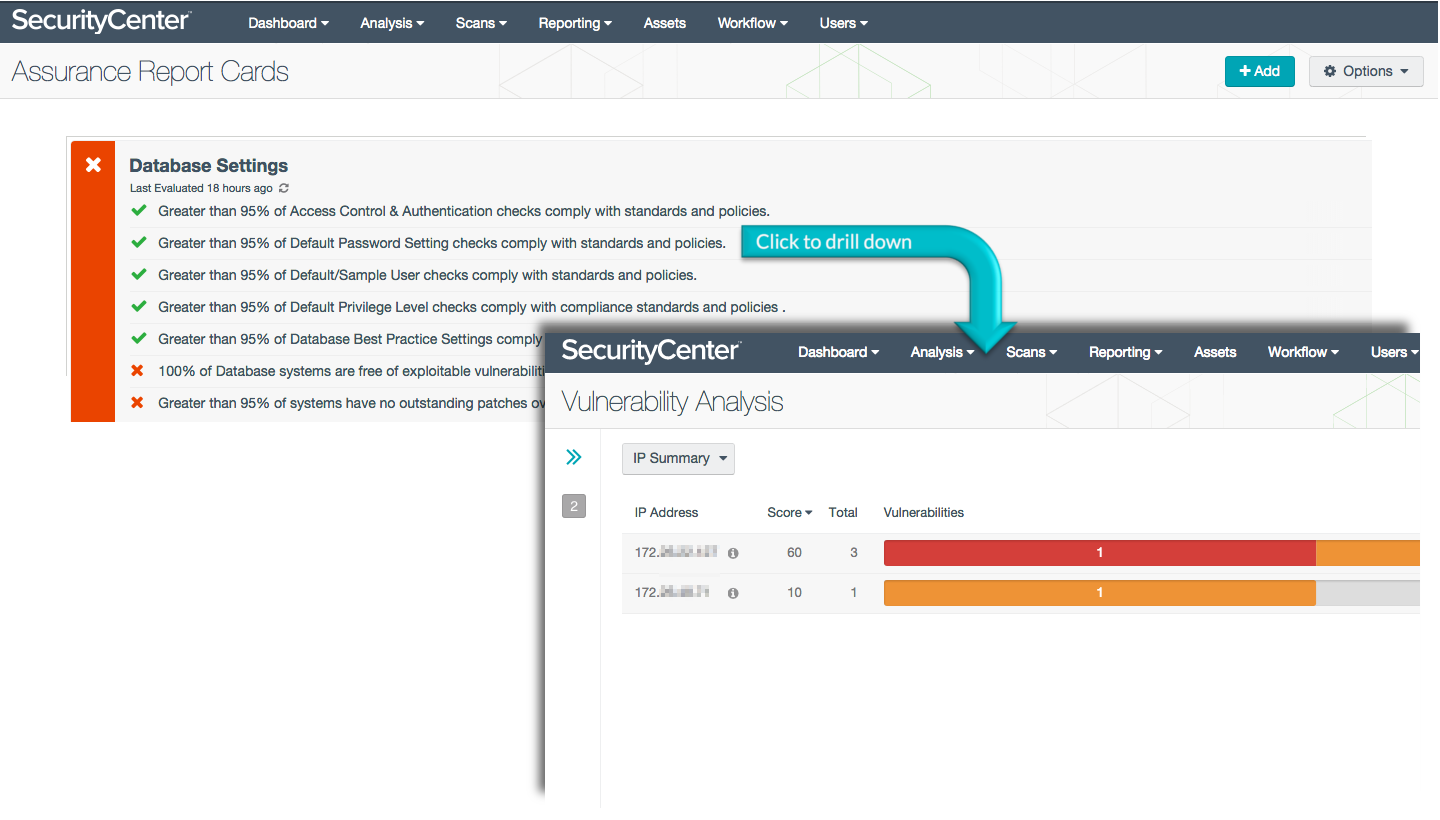Drill into Default Privilege Level policy statement
This screenshot has width=1440, height=820.
pos(472,307)
